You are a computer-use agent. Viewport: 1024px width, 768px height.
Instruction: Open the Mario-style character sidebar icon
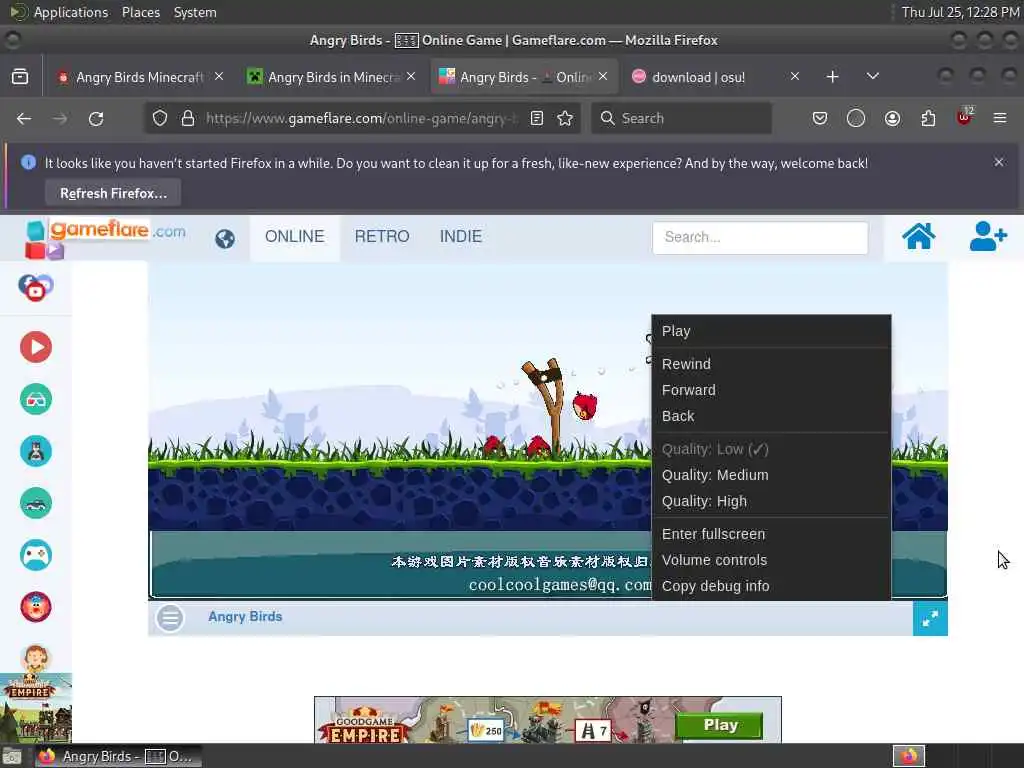point(36,607)
